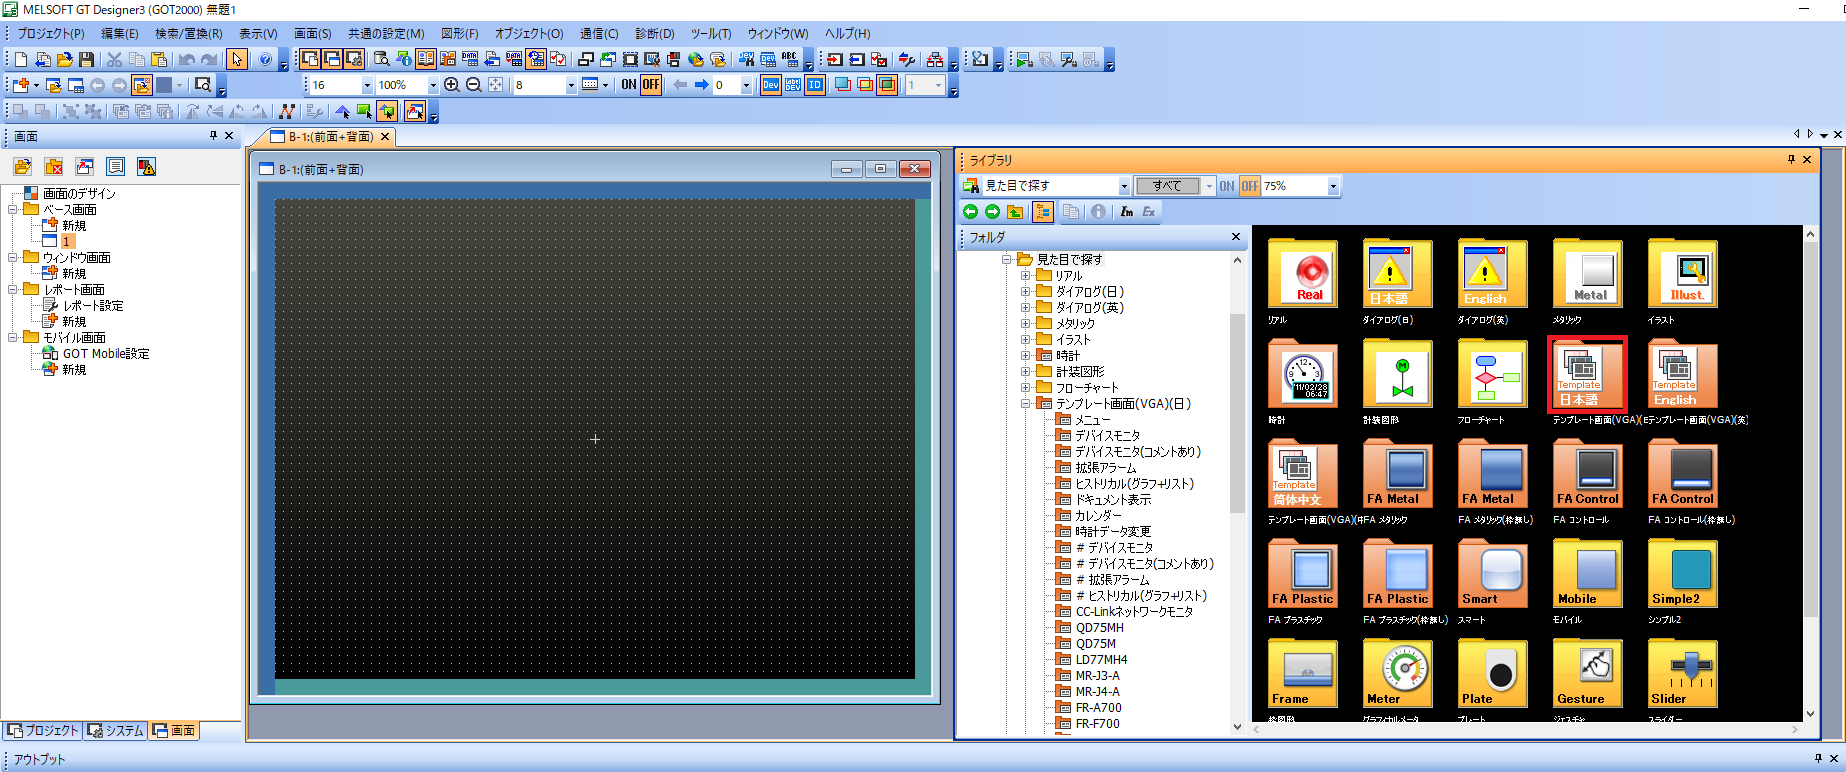Click the blue next-arrow icon in toolbar
The image size is (1846, 772).
[x=702, y=85]
